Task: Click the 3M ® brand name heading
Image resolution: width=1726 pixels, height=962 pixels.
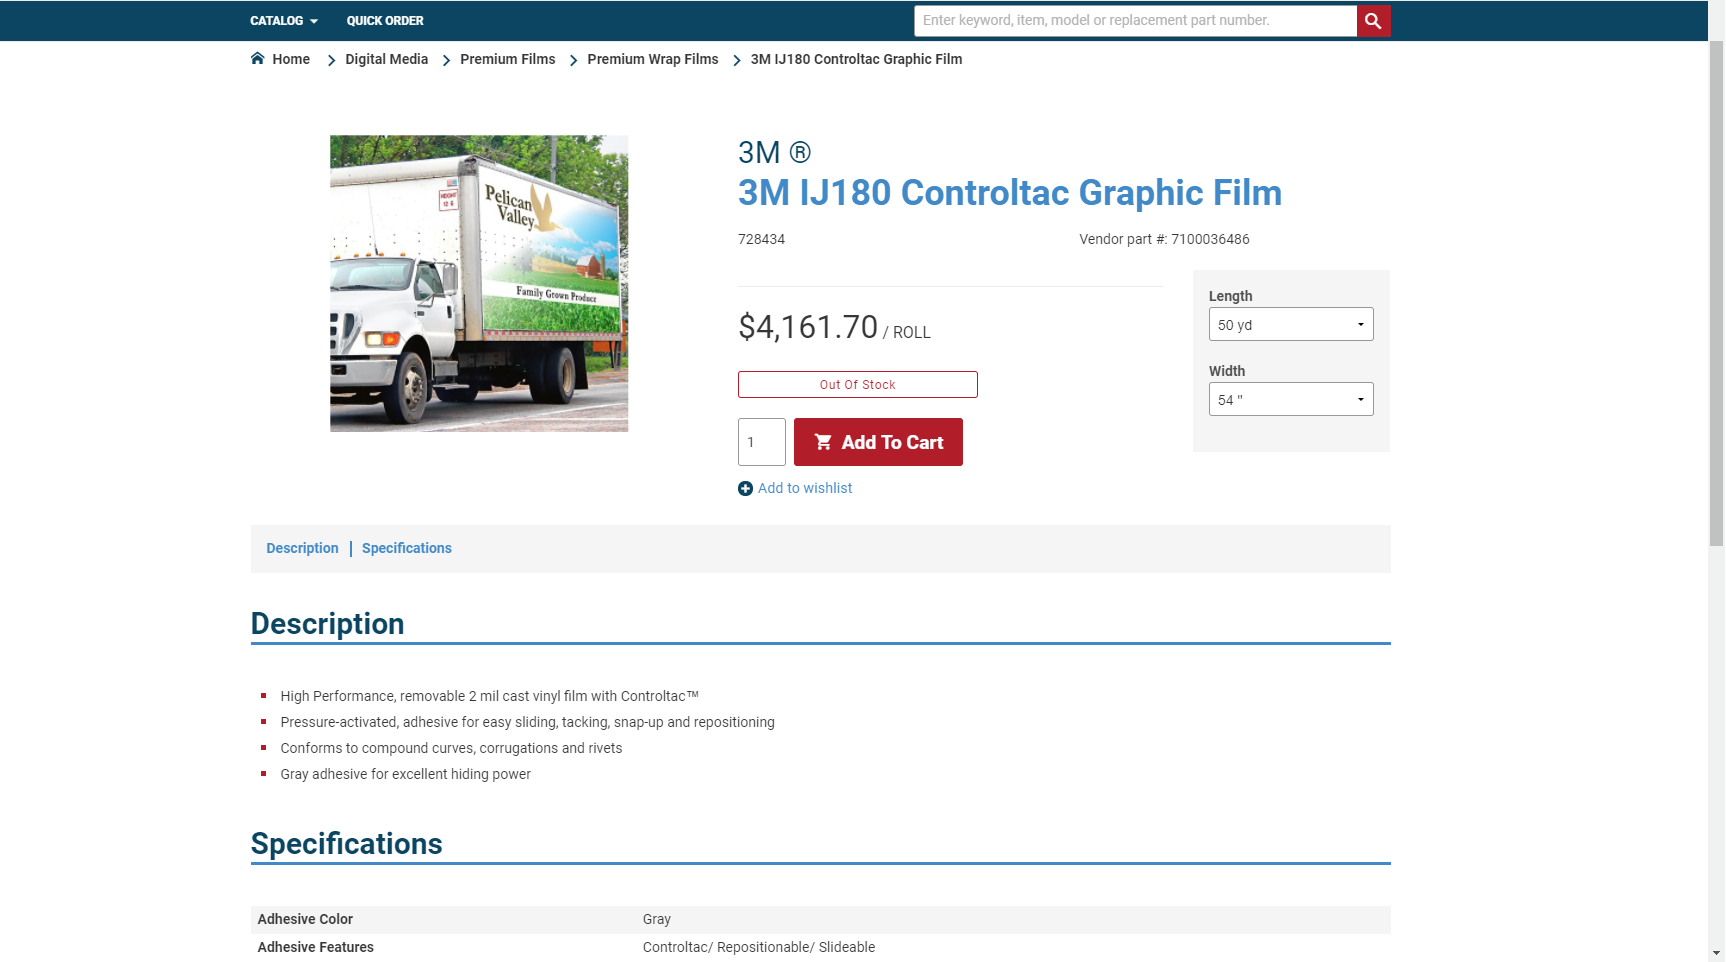Action: (x=774, y=152)
